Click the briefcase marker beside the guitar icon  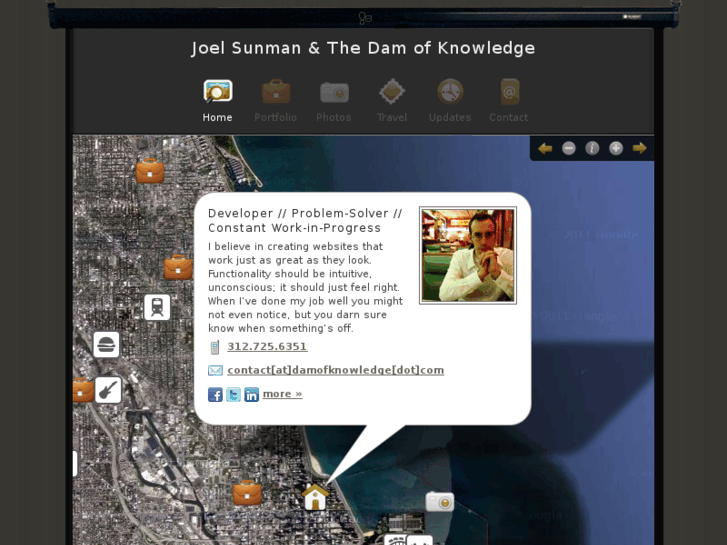click(83, 390)
